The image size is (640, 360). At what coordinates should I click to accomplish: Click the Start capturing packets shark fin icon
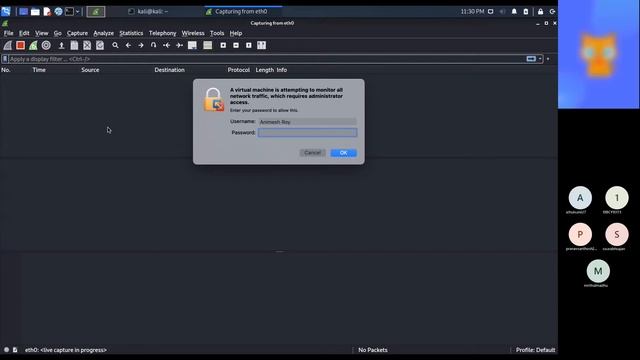click(x=8, y=45)
